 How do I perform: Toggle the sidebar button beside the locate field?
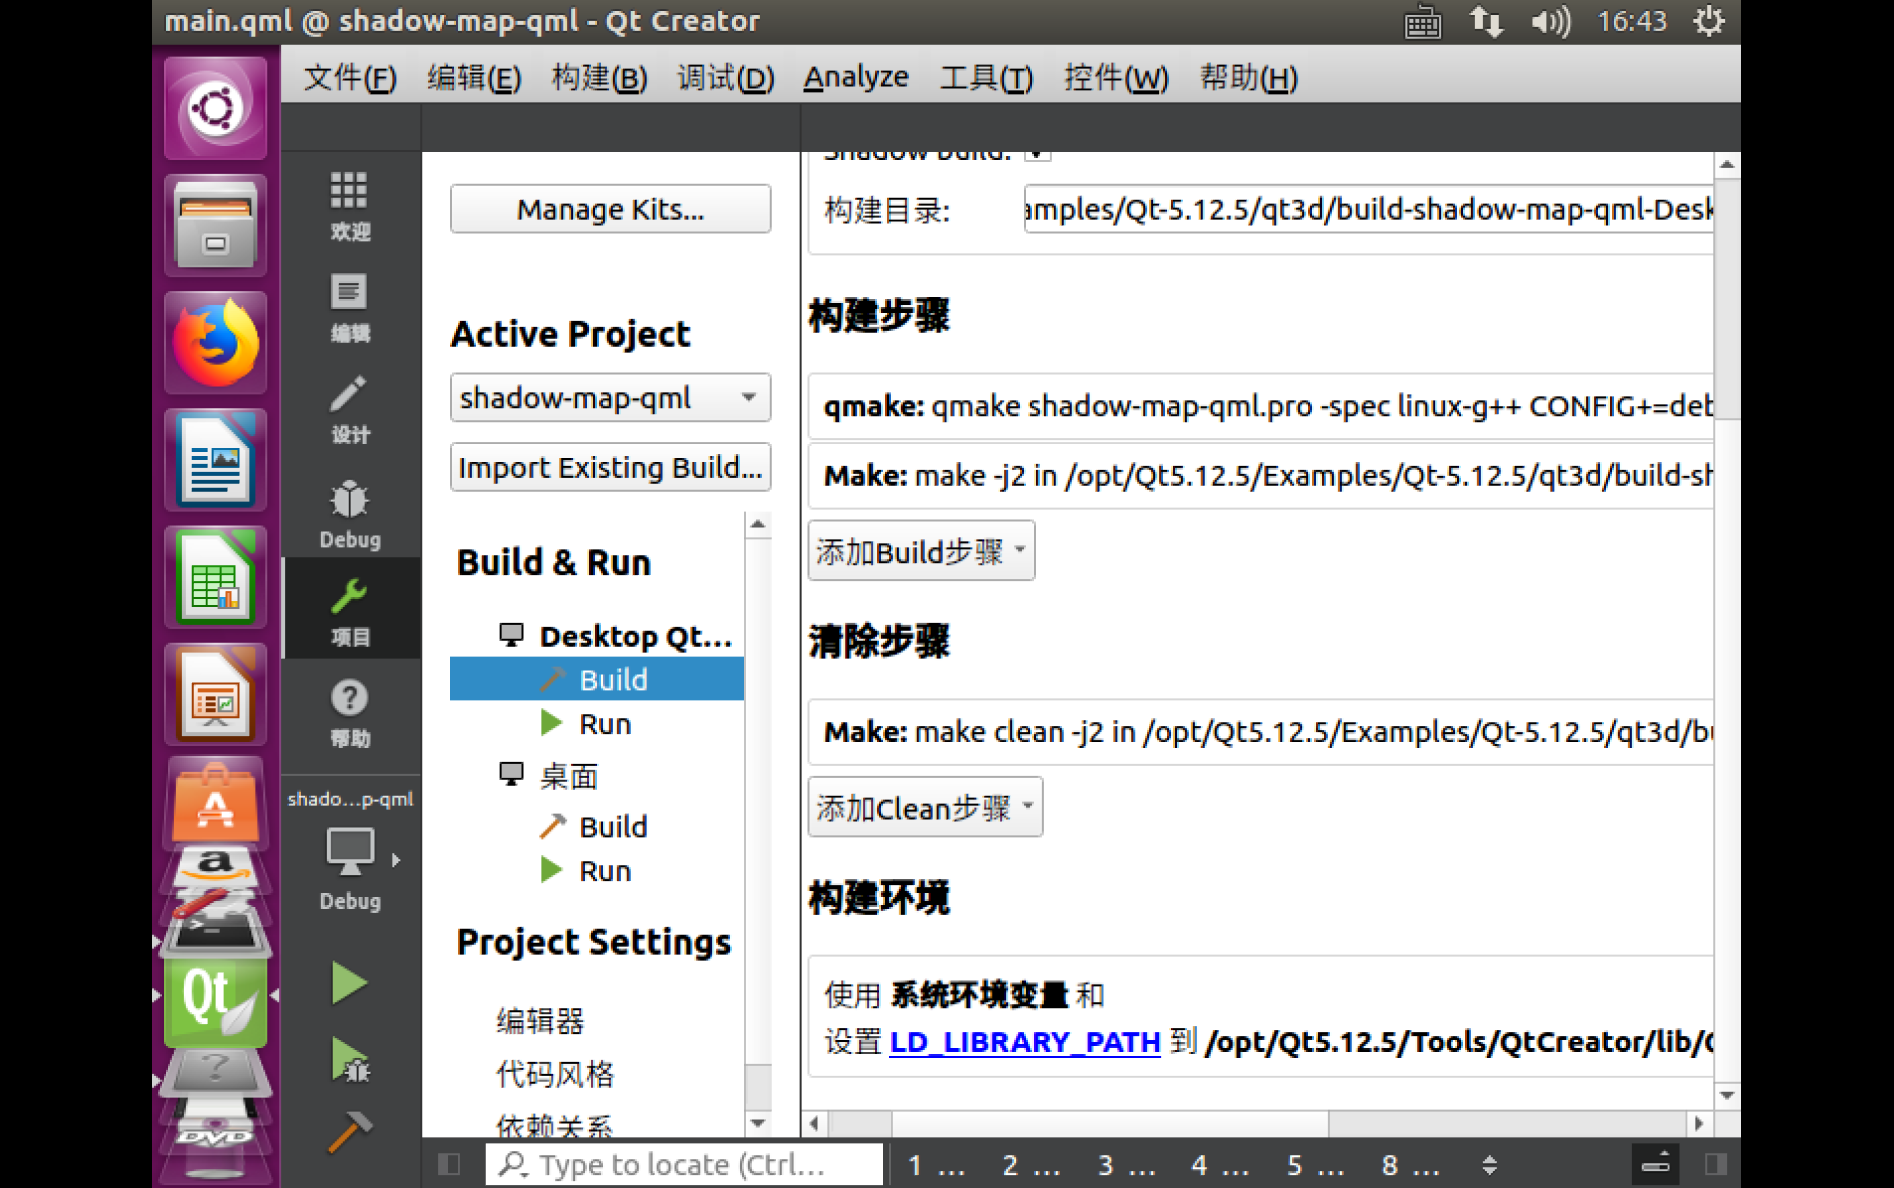tap(447, 1164)
